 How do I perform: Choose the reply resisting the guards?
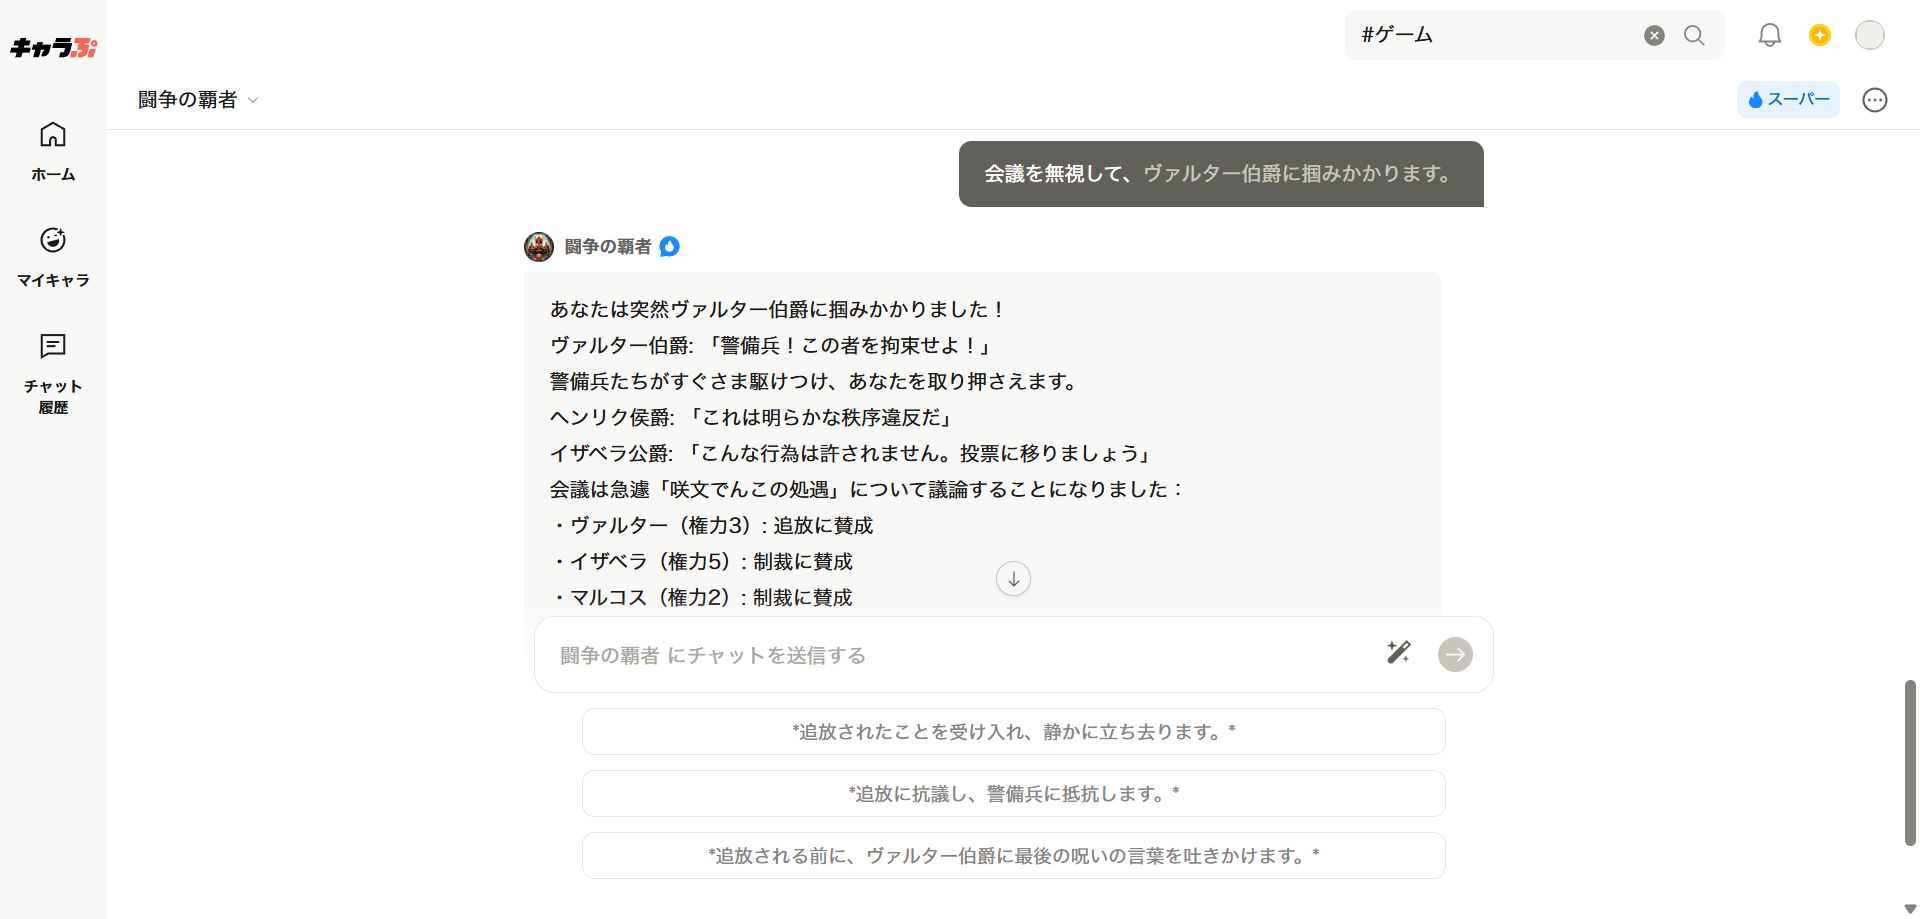(x=1013, y=794)
